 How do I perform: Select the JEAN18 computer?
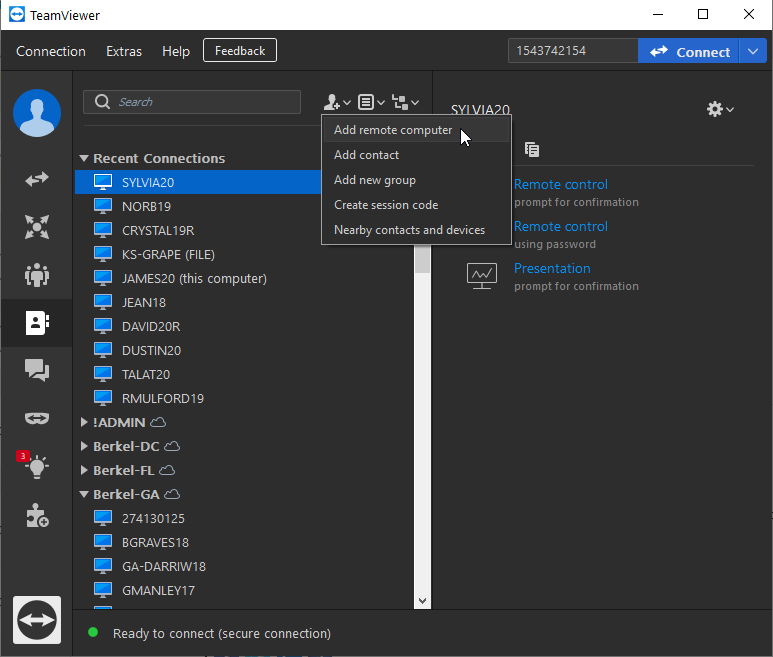pos(246,302)
